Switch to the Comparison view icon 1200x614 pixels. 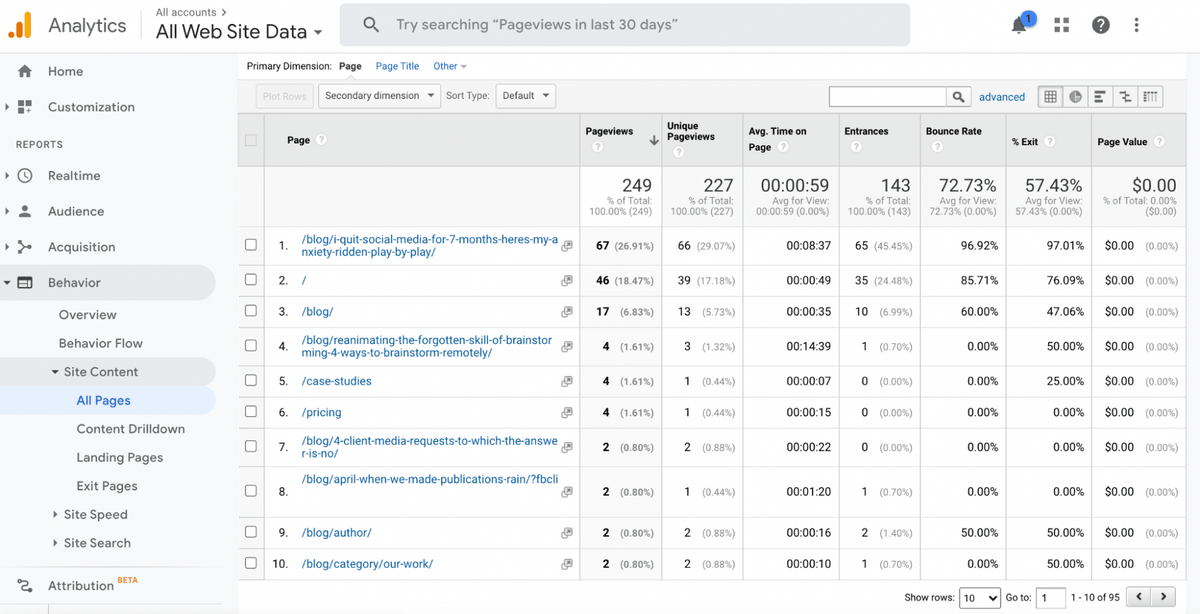1125,96
